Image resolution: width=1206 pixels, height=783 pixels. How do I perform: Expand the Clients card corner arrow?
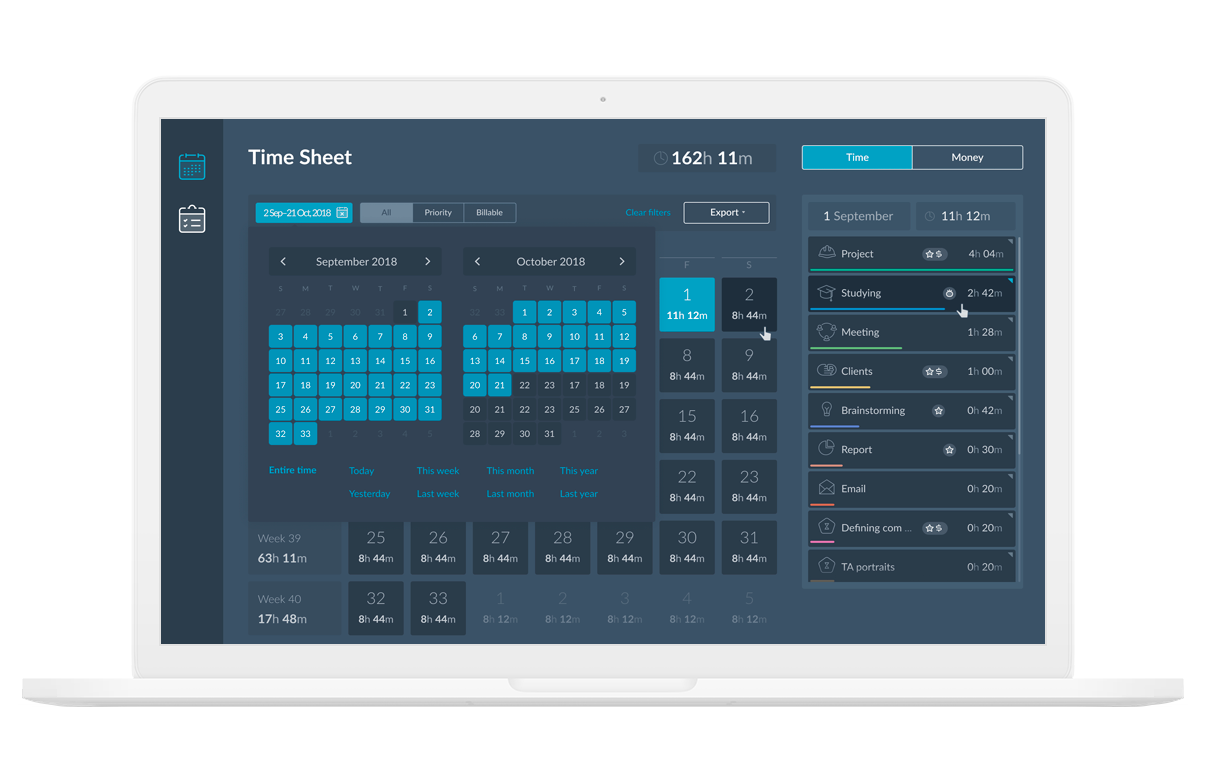(1010, 359)
